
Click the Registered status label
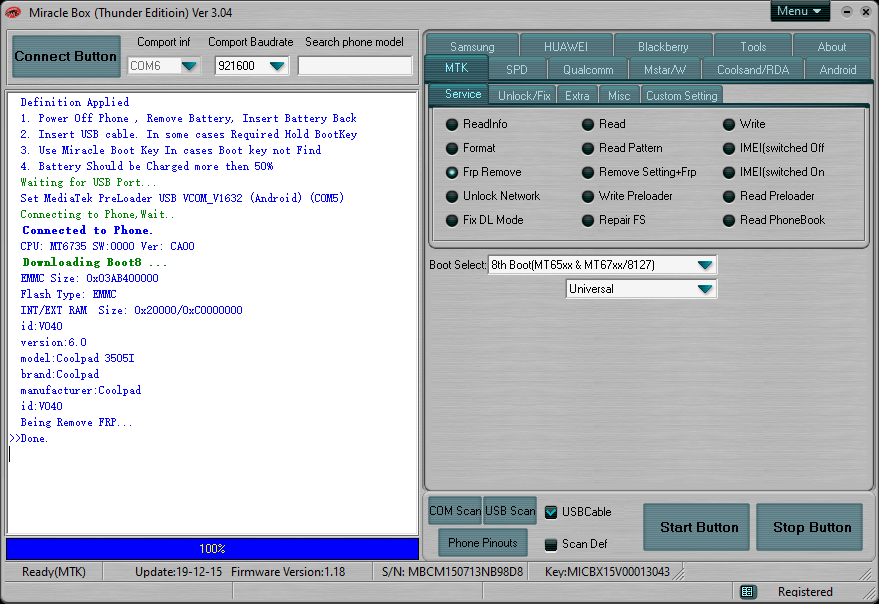pos(805,592)
